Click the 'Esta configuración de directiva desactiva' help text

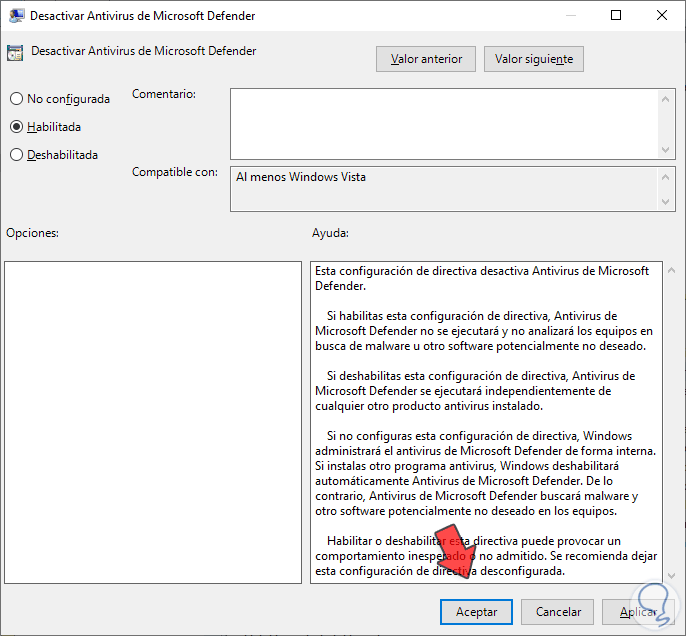pyautogui.click(x=482, y=278)
